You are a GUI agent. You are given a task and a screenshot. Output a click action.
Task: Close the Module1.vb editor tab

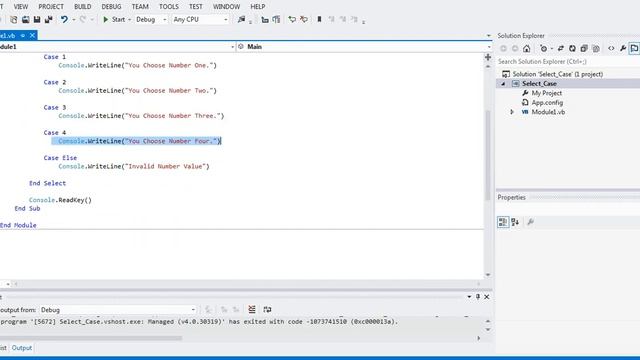point(32,36)
